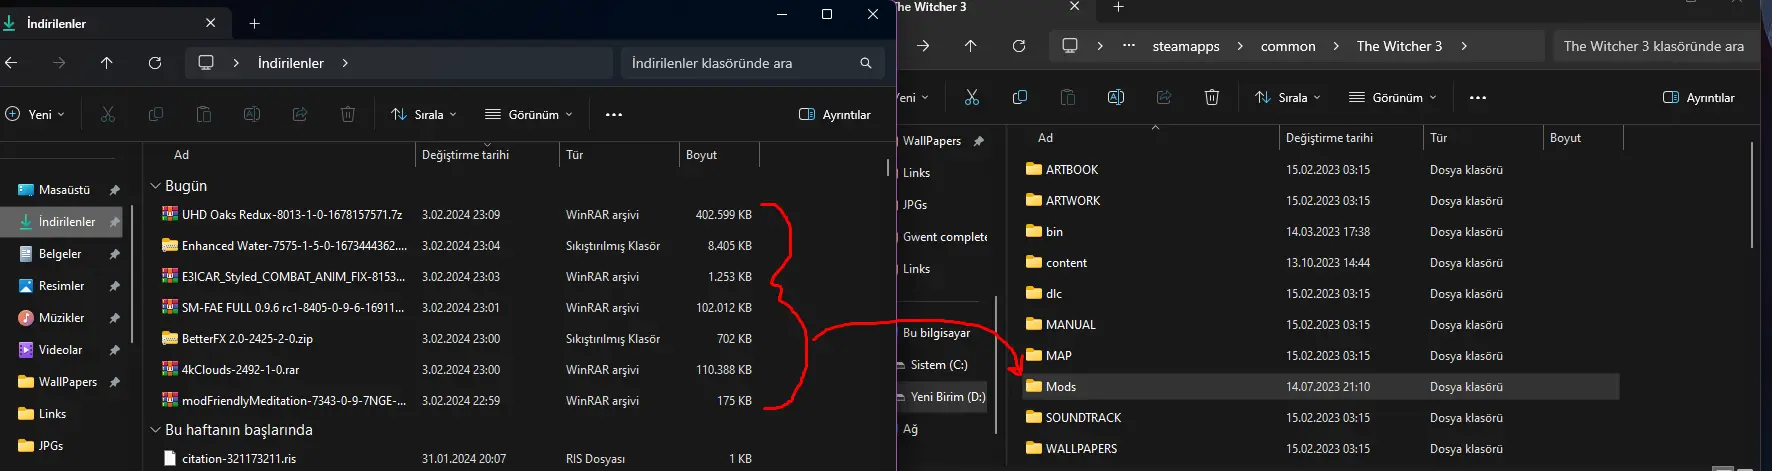Screen dimensions: 1772x471
Task: Toggle Ayrıntılar details pane in The Witcher 3 window
Action: (1699, 97)
